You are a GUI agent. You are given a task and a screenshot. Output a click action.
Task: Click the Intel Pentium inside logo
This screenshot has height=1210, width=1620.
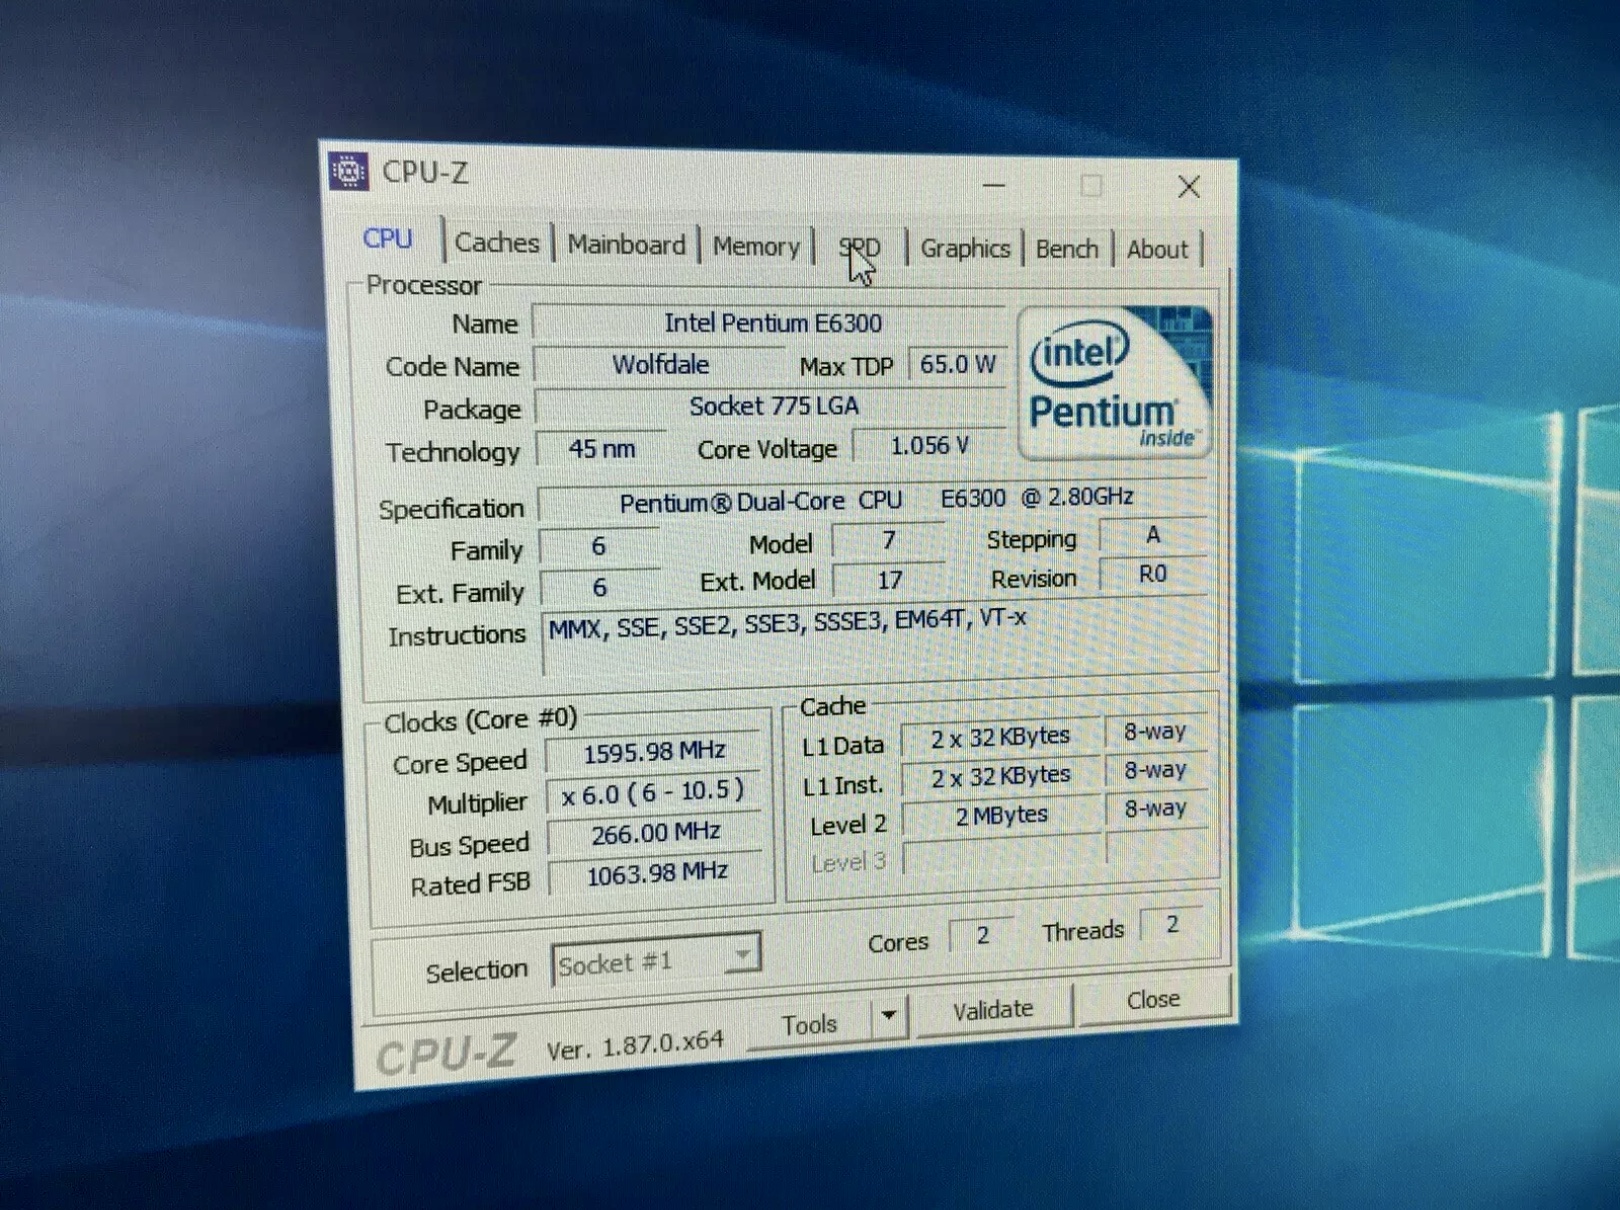(1116, 383)
